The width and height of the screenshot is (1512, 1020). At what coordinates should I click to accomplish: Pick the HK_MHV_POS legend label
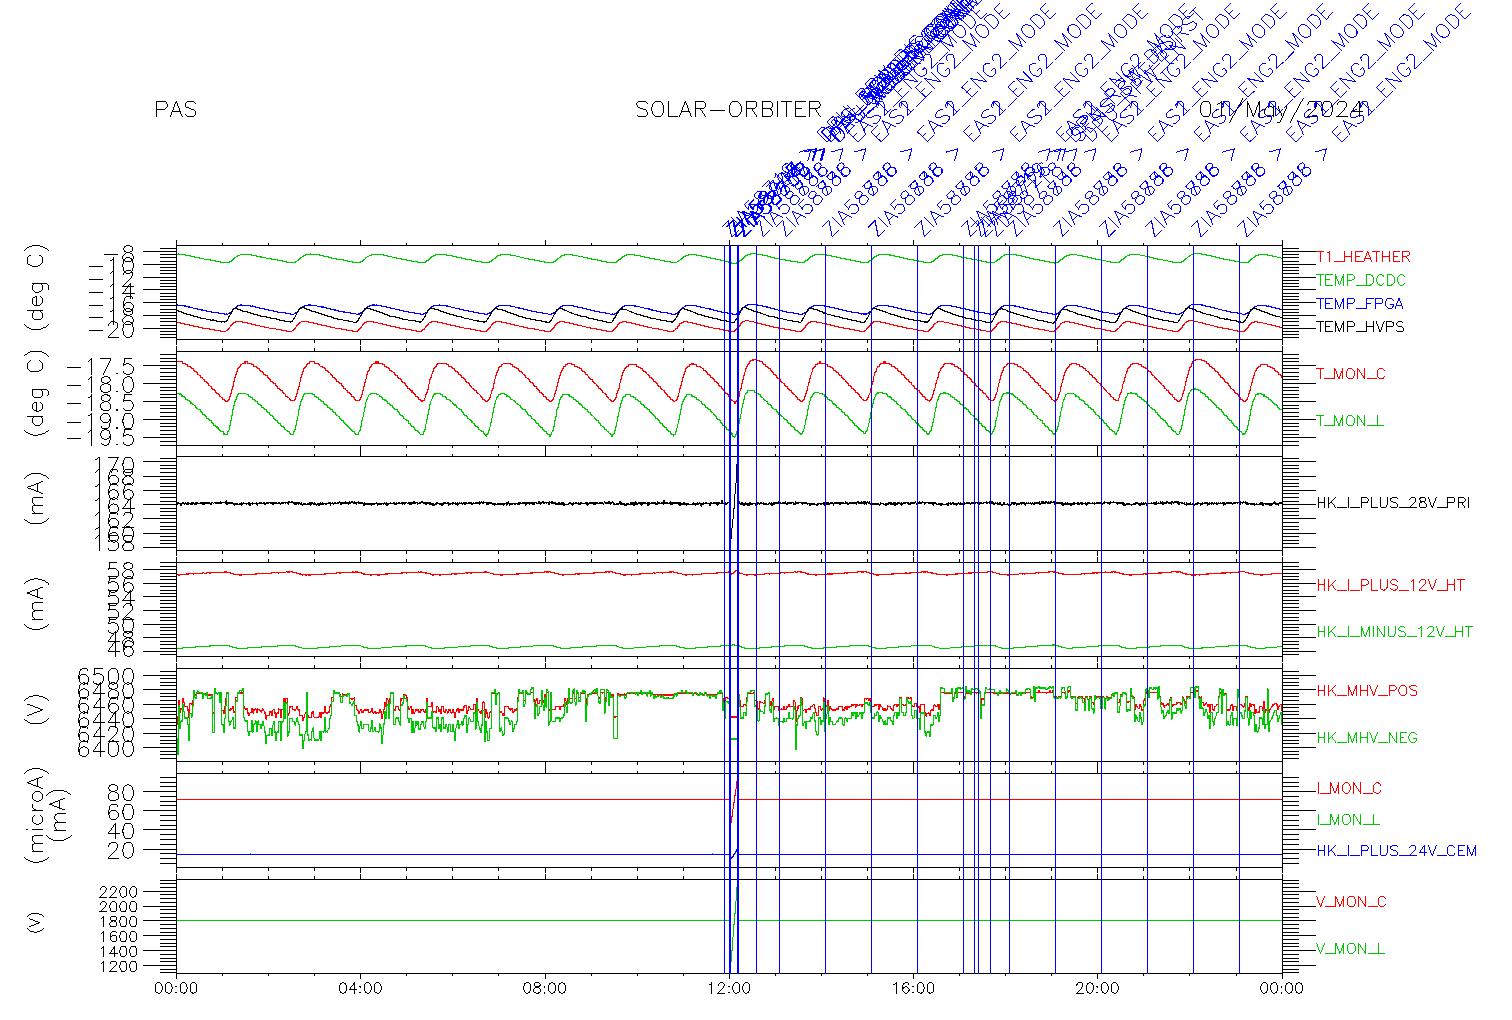tap(1367, 691)
